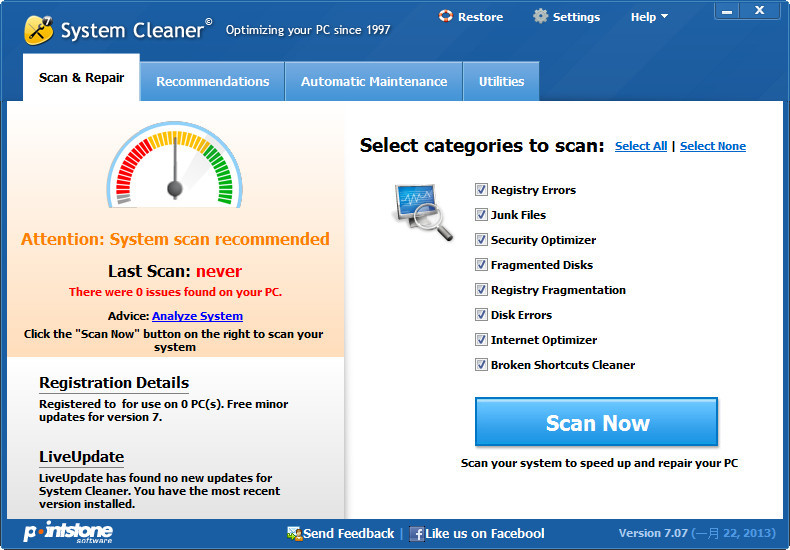
Task: Click the Send Feedback link
Action: [x=349, y=533]
